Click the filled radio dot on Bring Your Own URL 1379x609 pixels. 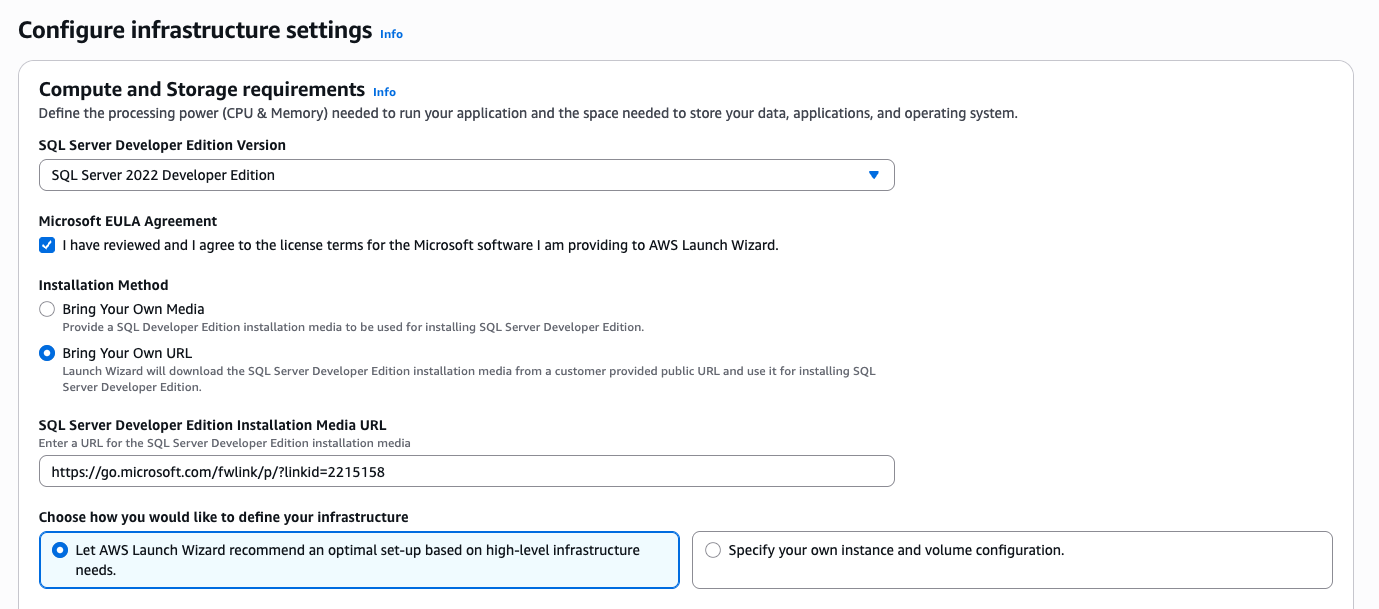47,352
